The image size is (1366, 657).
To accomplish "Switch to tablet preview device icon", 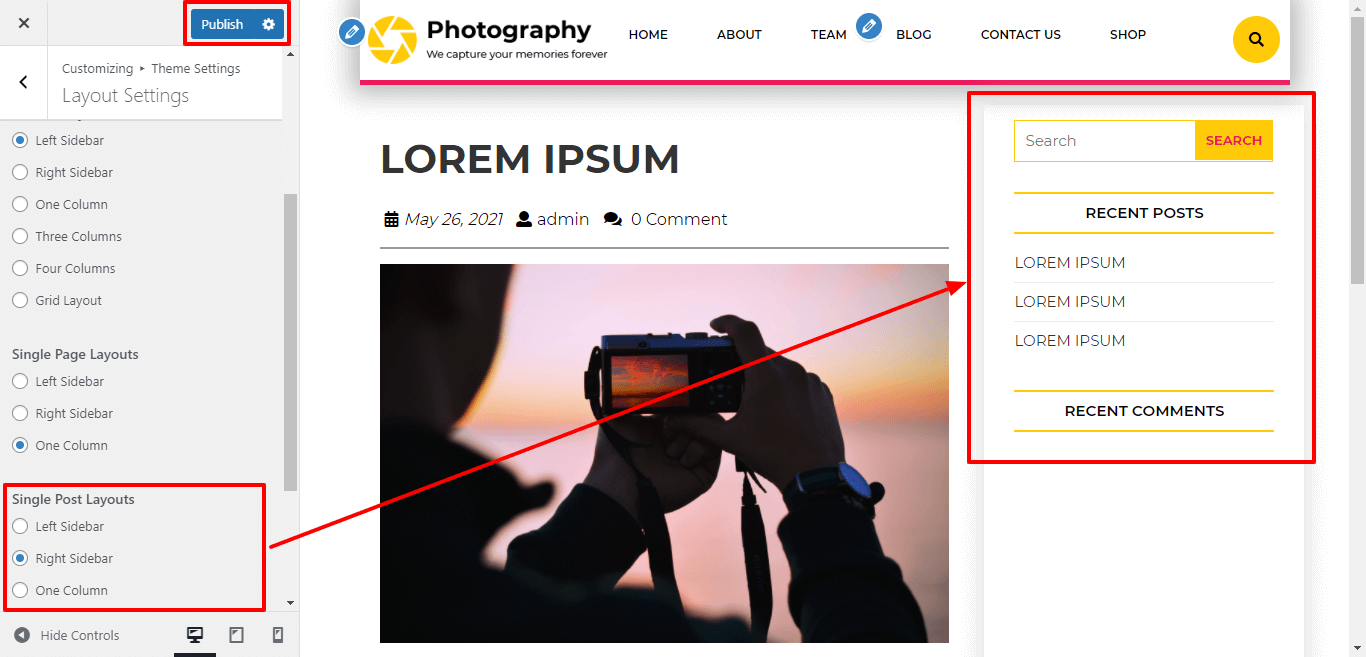I will click(x=236, y=635).
